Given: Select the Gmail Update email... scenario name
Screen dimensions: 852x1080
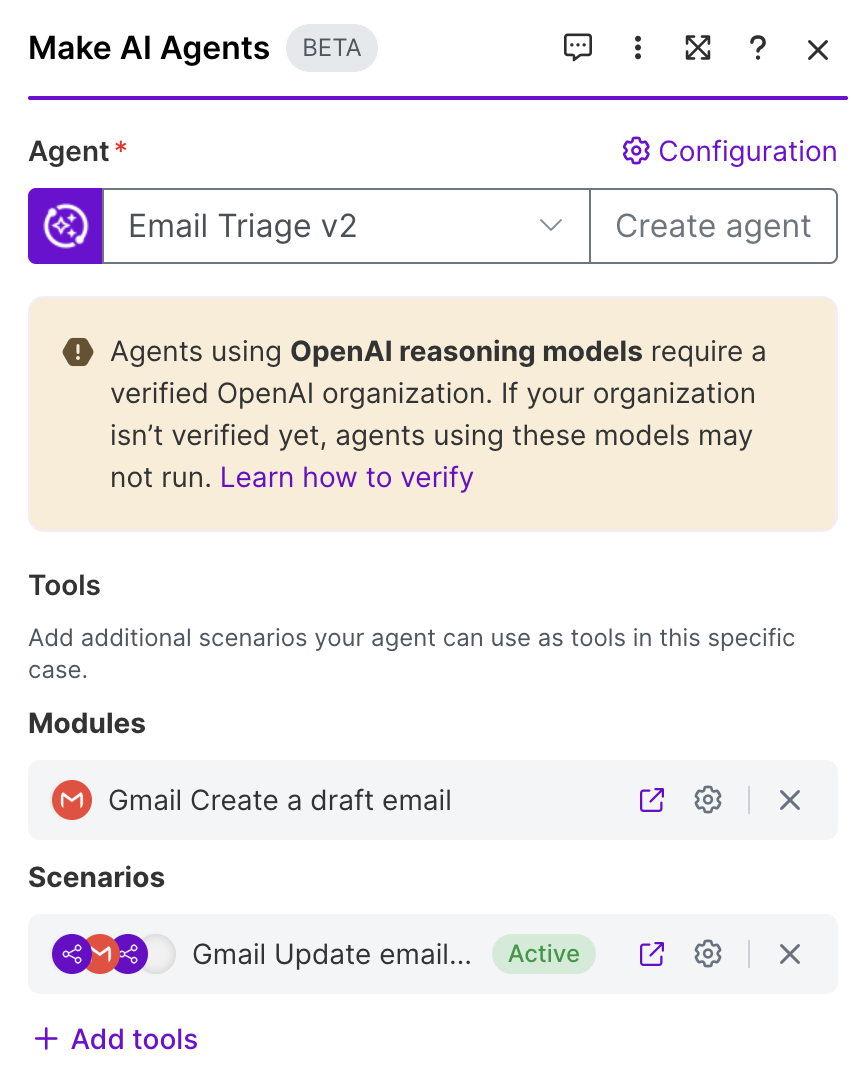Looking at the screenshot, I should click(x=331, y=955).
